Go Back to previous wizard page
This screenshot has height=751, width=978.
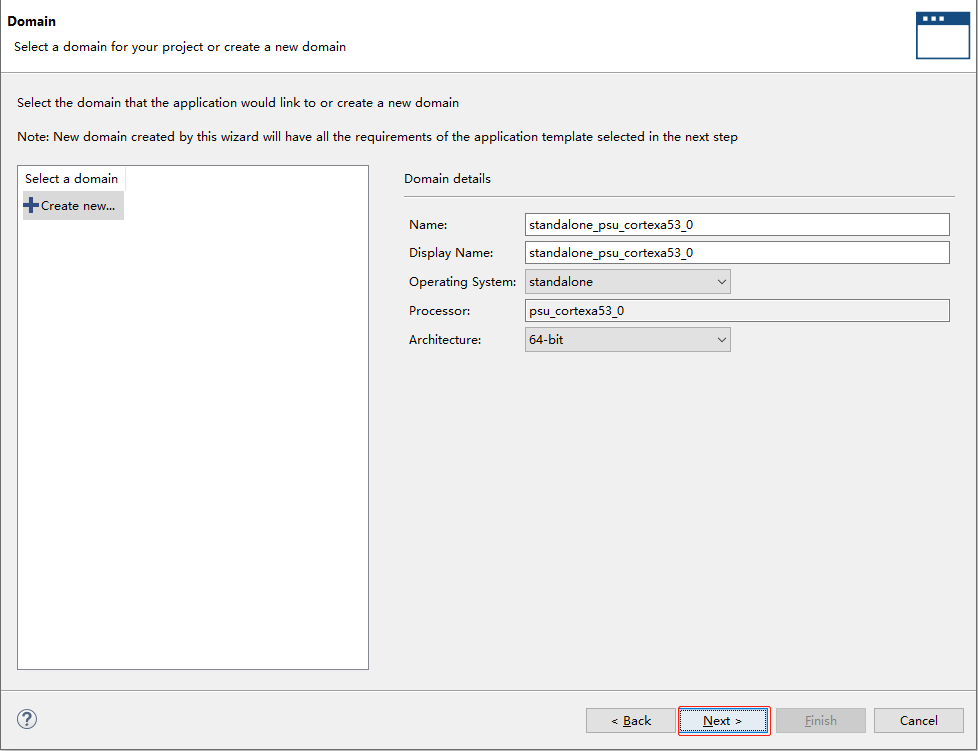(631, 720)
